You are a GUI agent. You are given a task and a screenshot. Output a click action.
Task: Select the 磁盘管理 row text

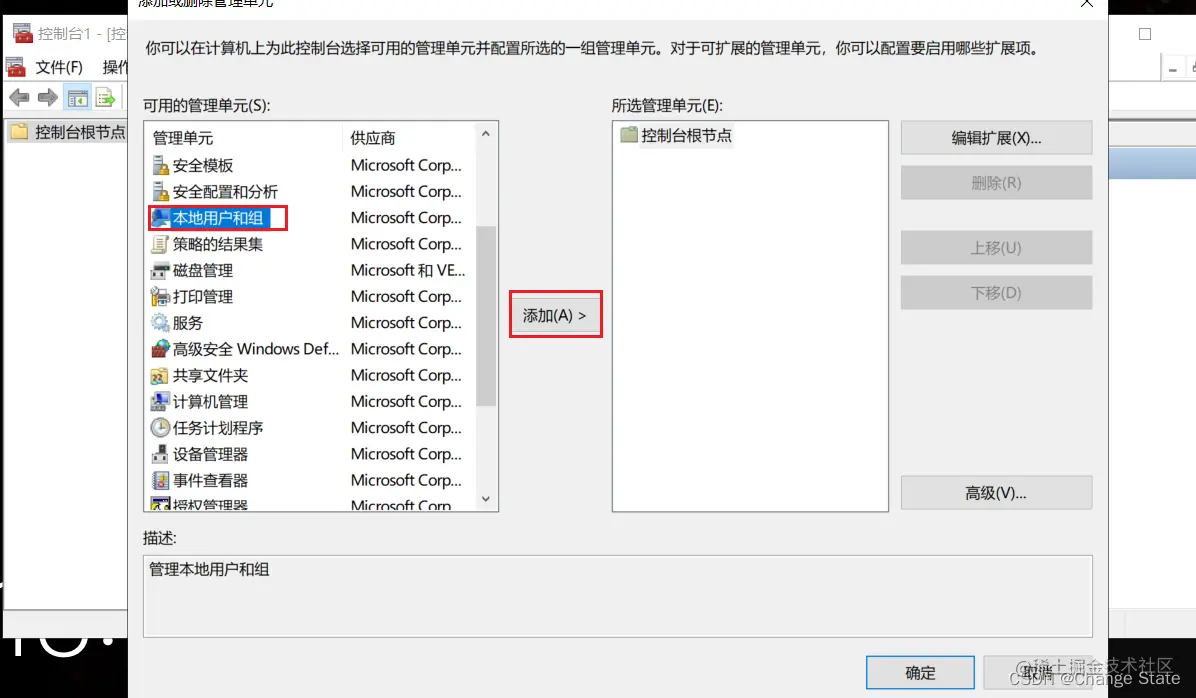click(203, 270)
